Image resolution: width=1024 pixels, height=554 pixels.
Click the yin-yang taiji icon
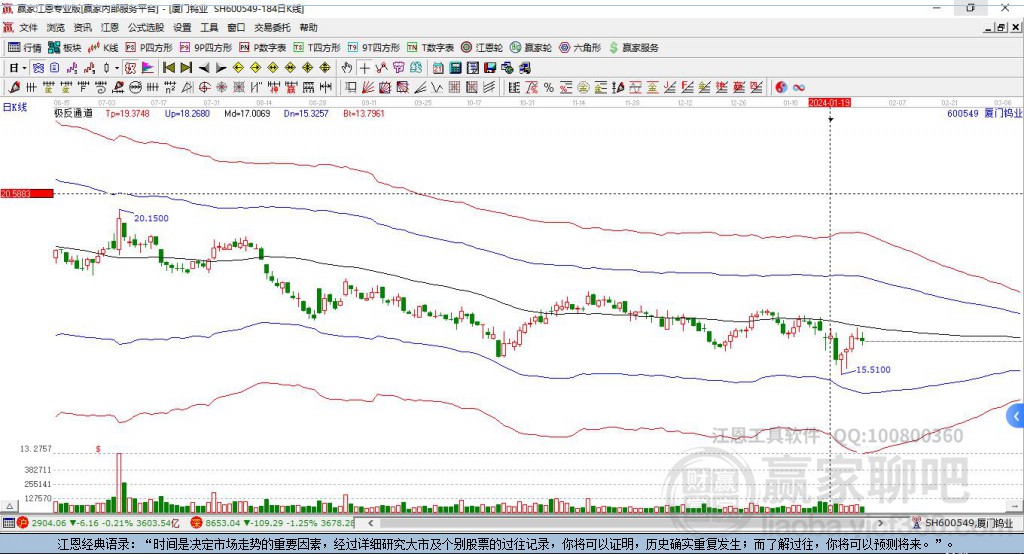[781, 87]
